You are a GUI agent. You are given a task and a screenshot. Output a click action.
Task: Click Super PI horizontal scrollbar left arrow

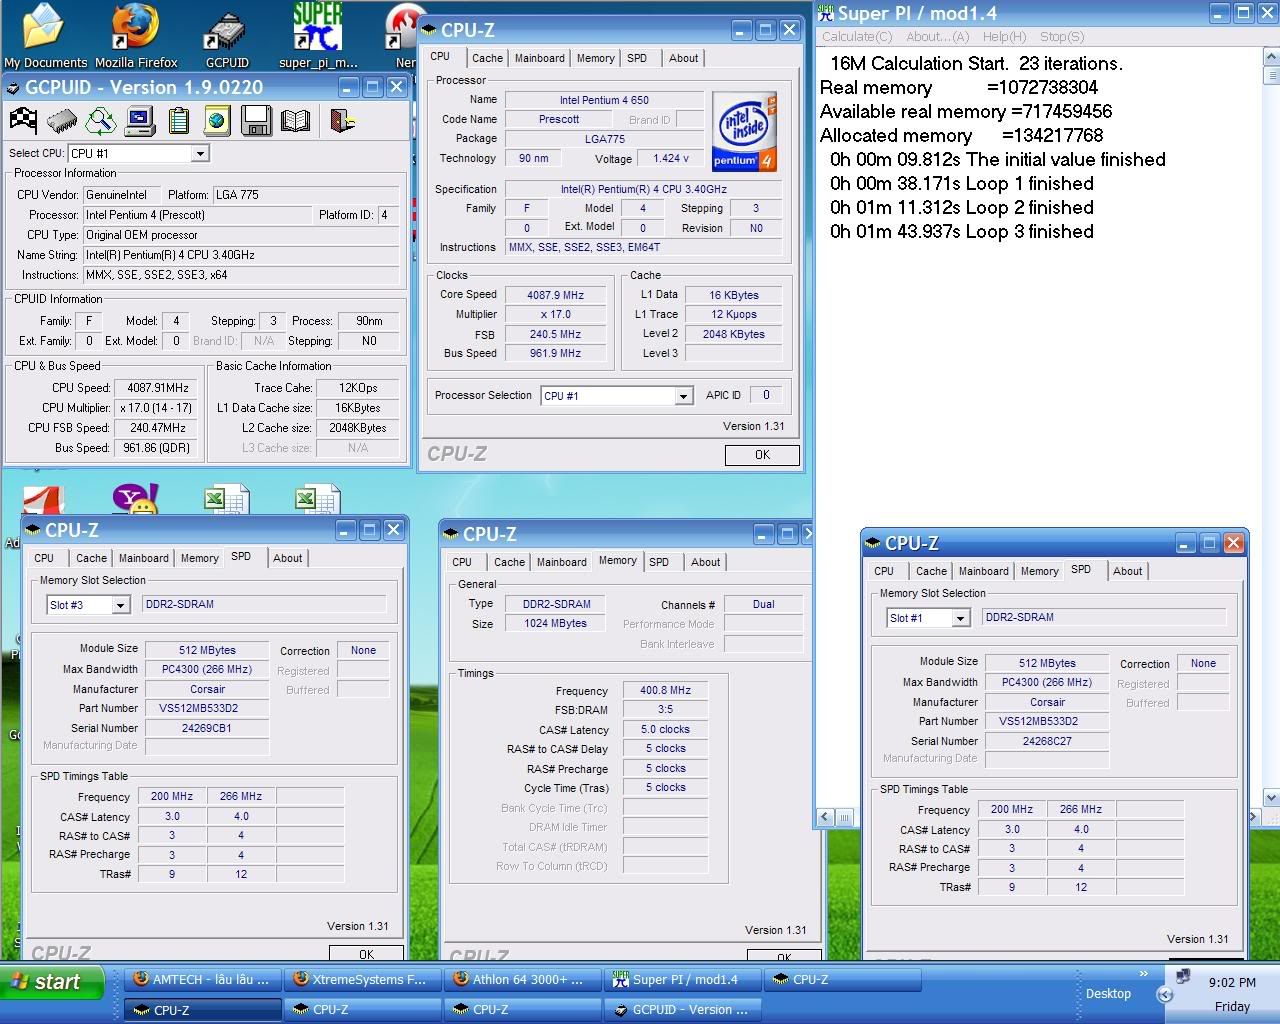tap(826, 817)
